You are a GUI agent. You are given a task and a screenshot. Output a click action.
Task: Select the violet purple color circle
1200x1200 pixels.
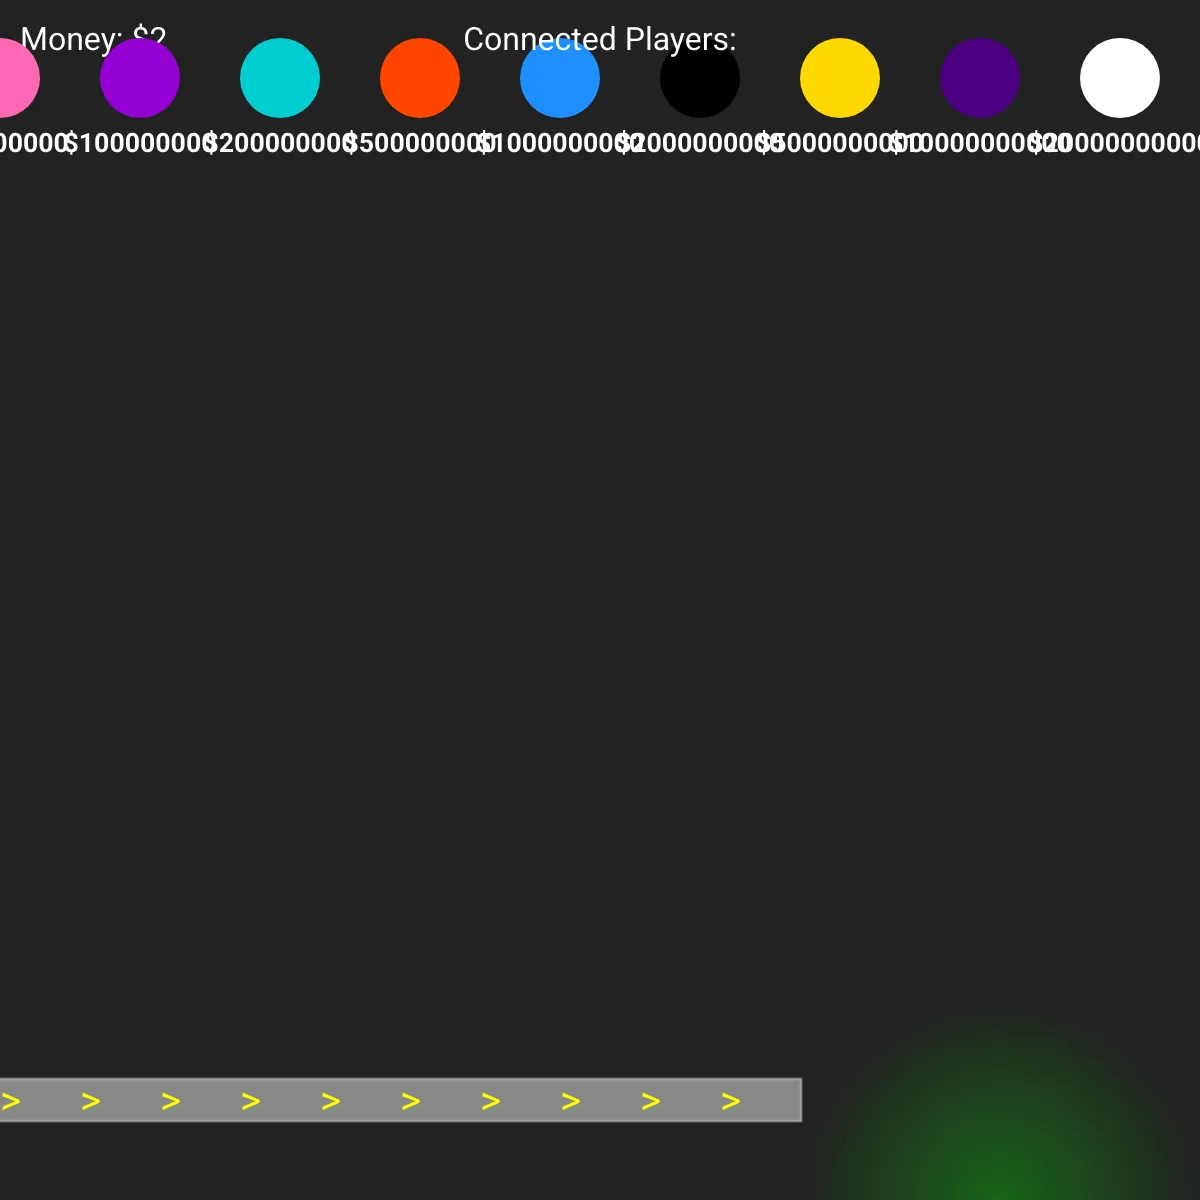click(140, 78)
